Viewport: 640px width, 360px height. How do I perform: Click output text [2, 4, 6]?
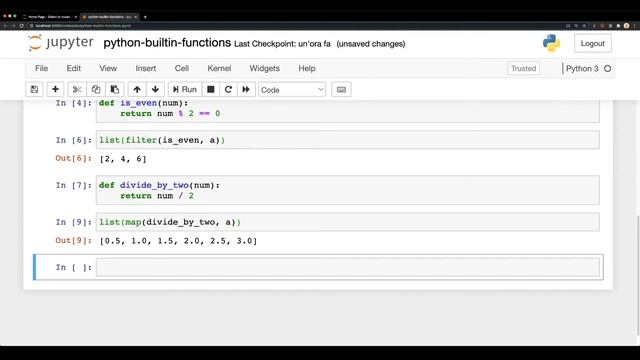click(x=123, y=159)
